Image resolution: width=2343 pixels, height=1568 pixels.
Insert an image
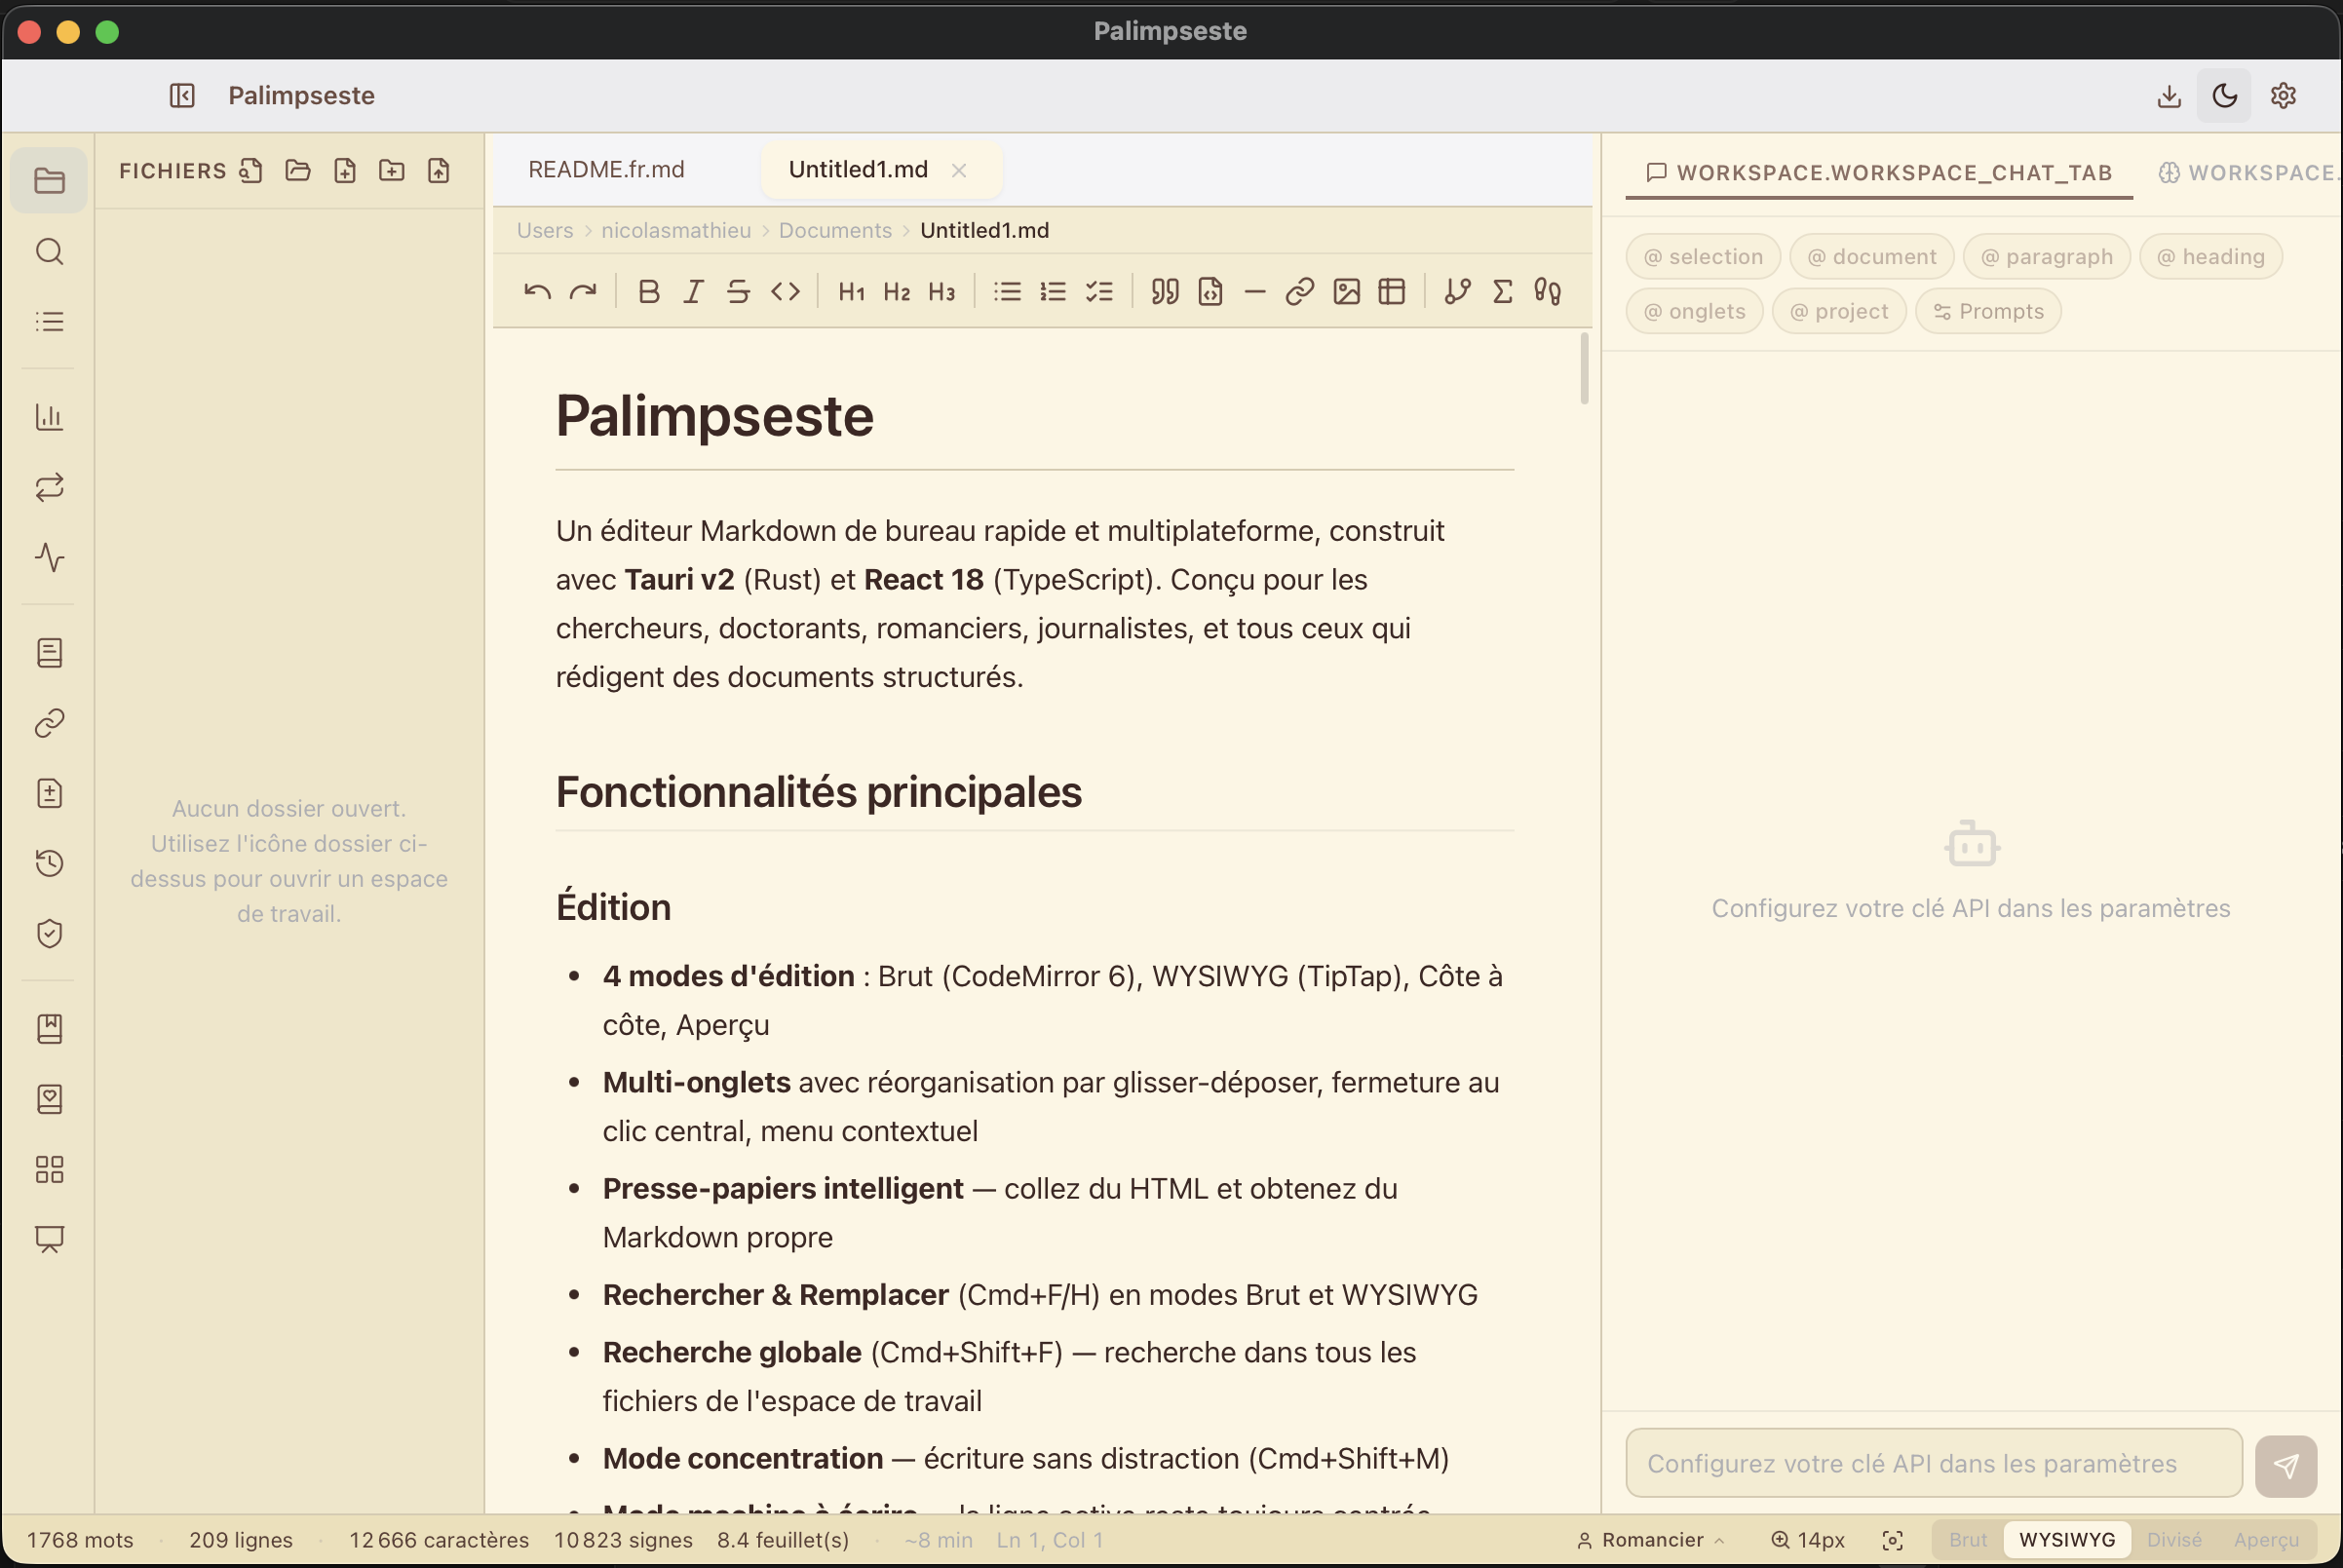1347,291
